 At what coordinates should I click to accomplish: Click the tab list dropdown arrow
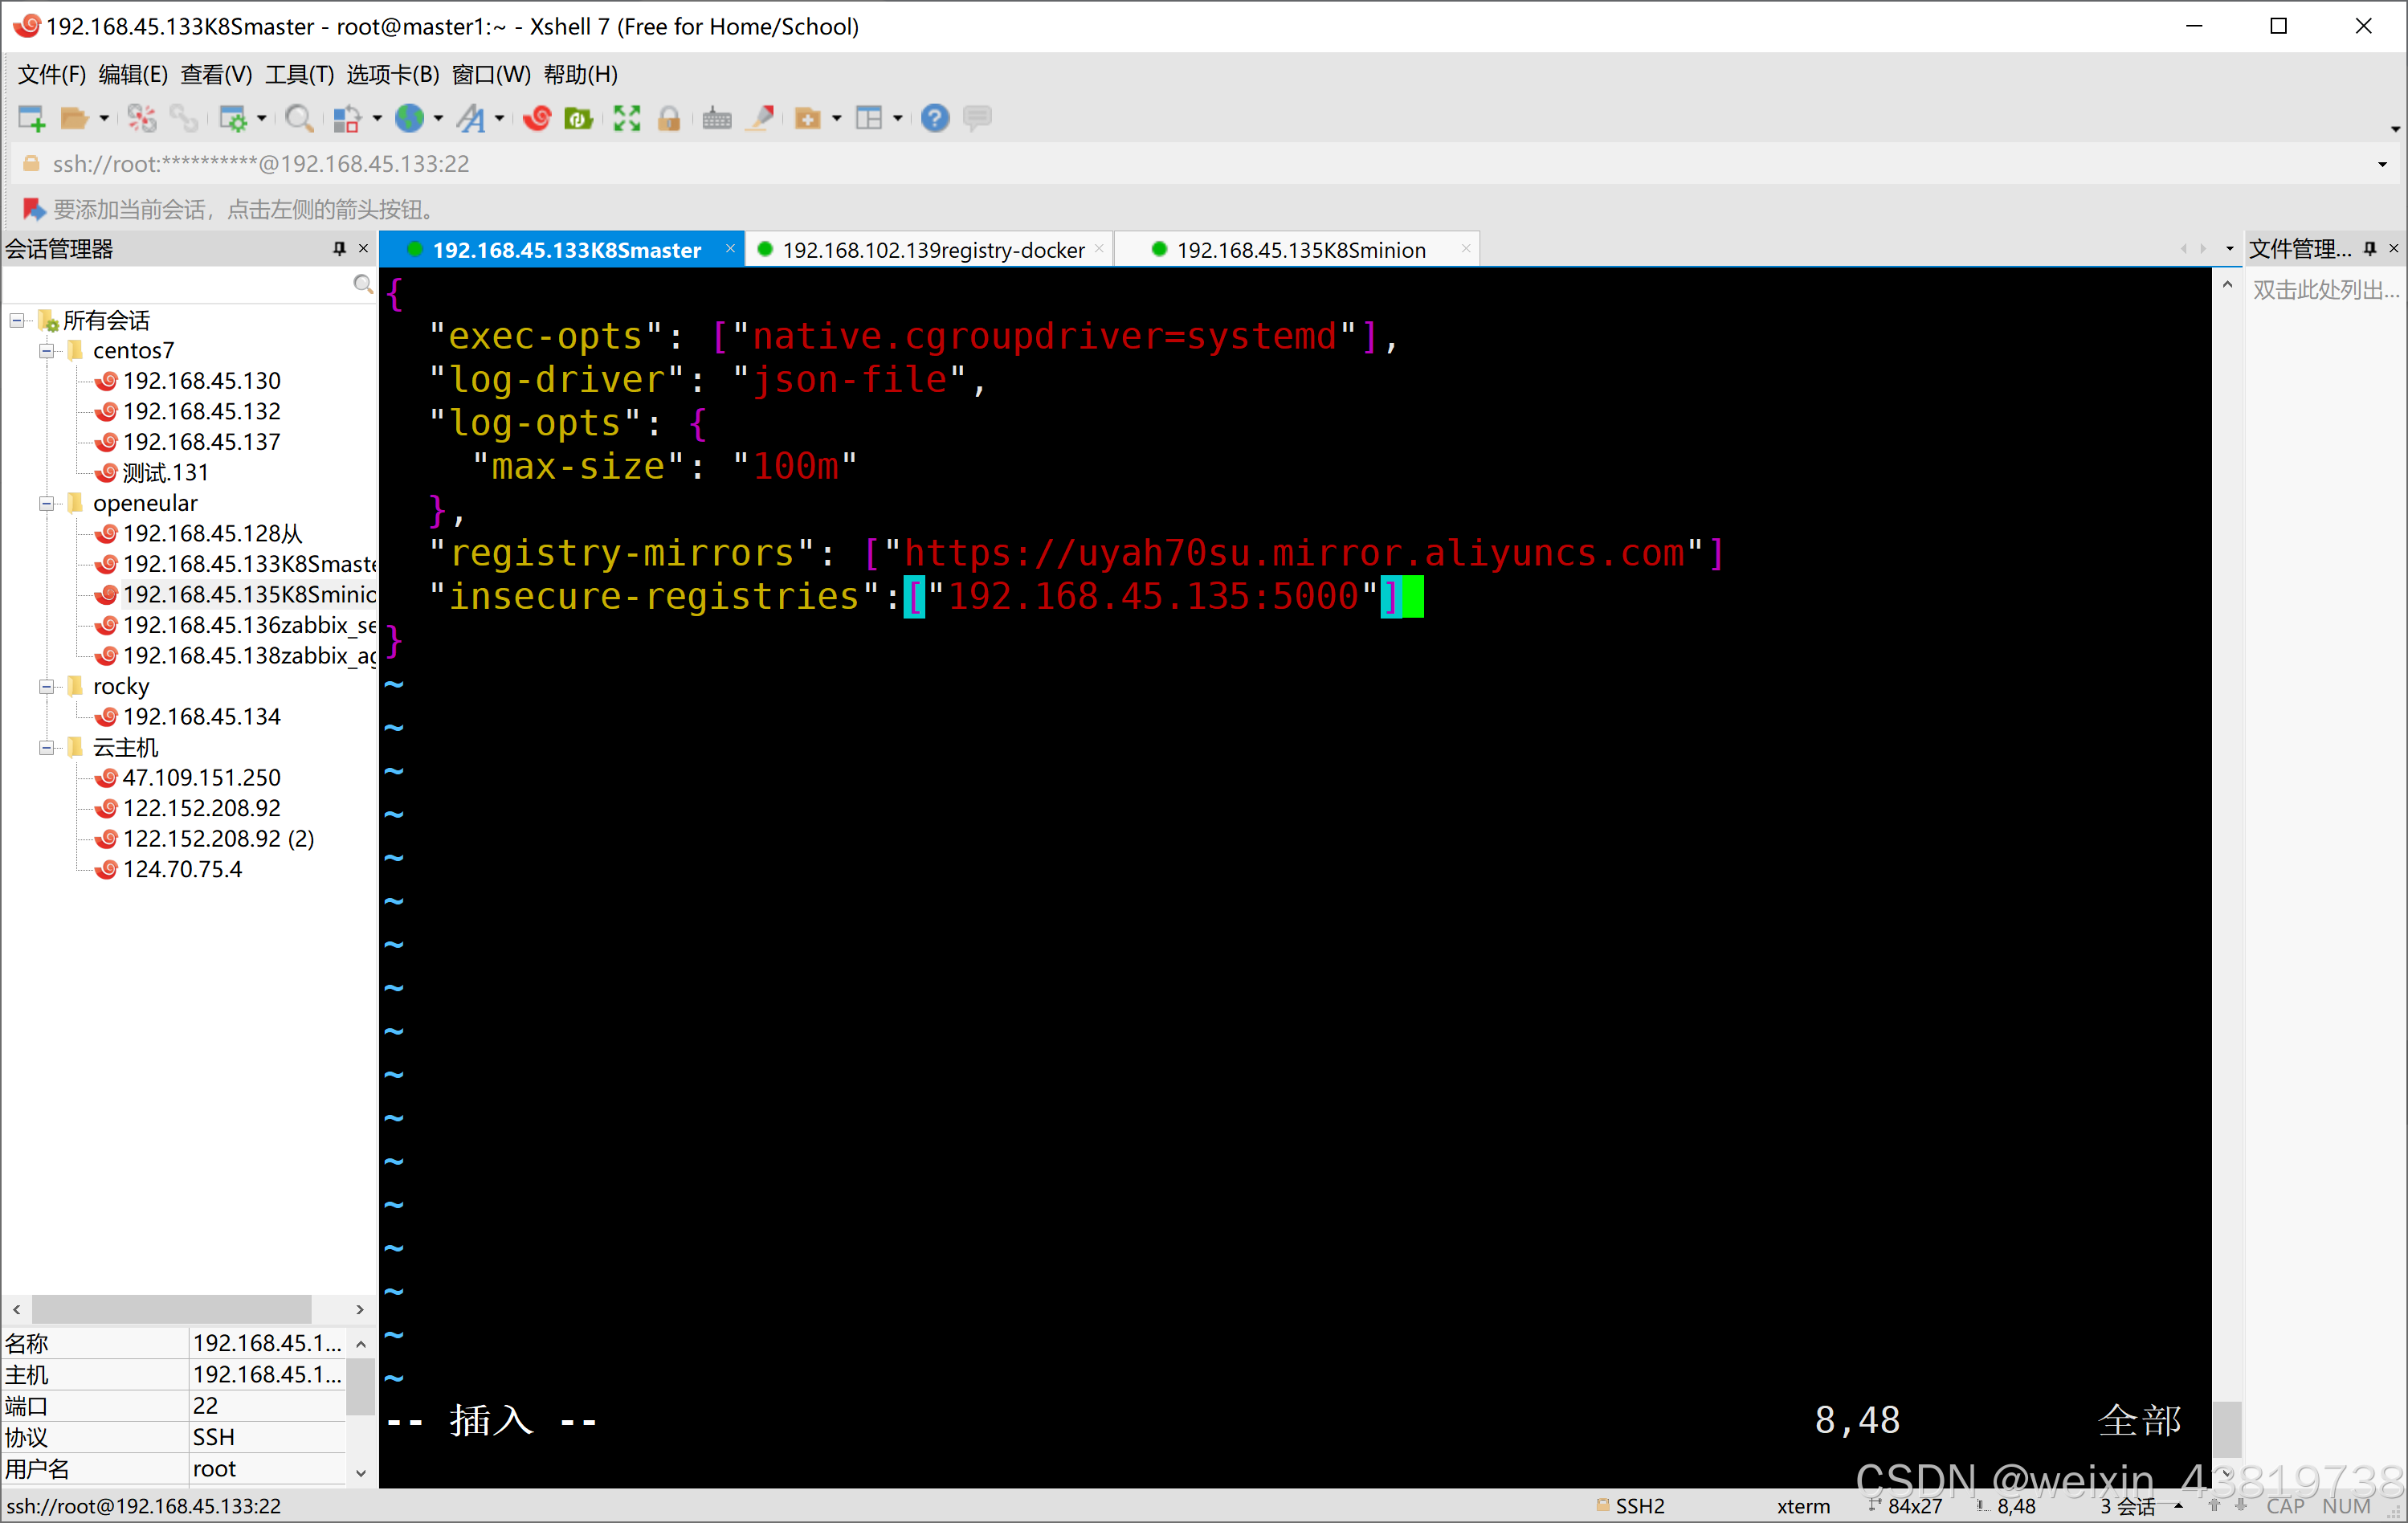[x=2229, y=249]
